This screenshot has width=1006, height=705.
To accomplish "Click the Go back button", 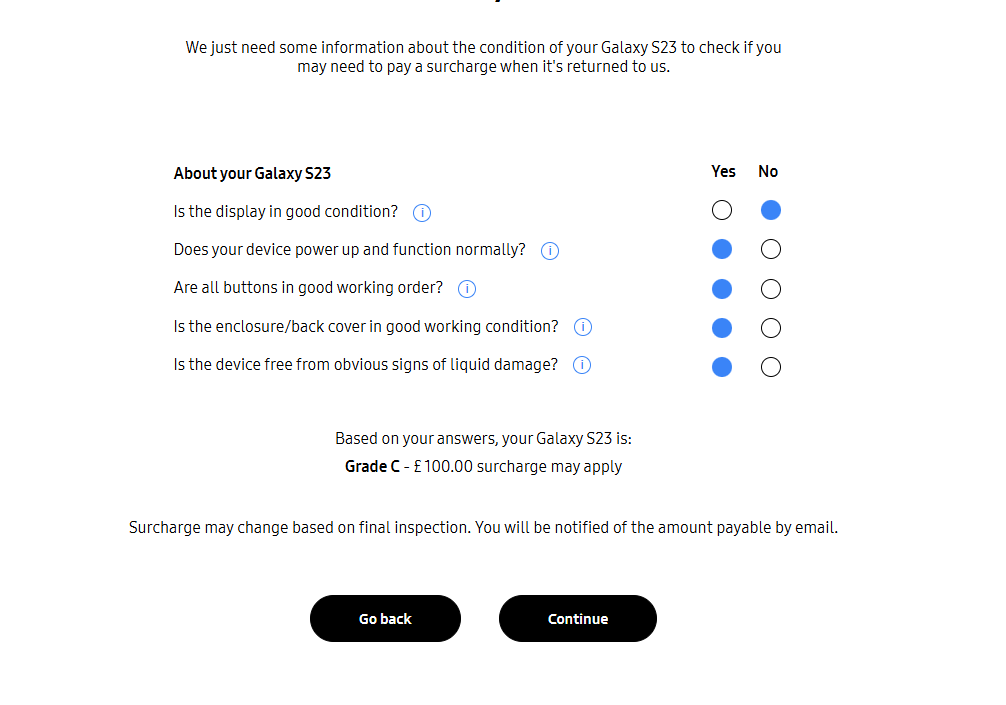I will (x=385, y=618).
